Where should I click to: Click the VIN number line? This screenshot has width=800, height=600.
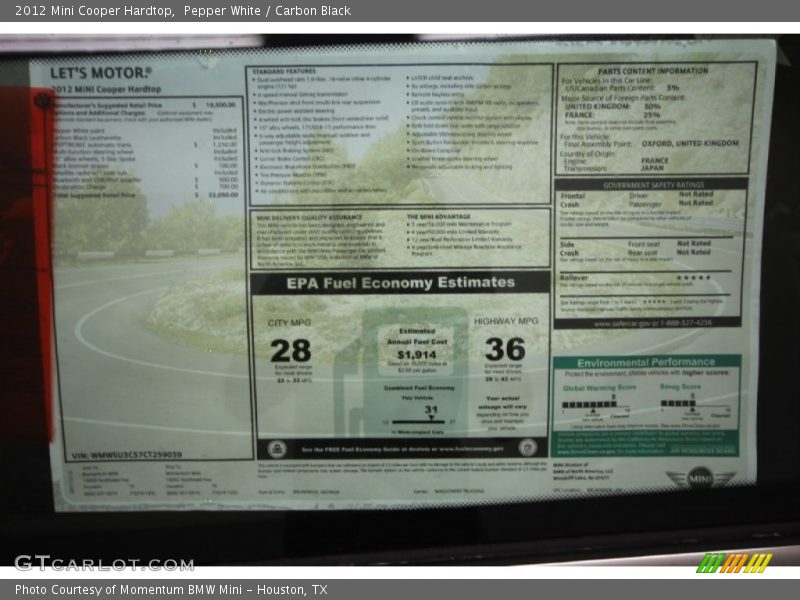click(127, 455)
